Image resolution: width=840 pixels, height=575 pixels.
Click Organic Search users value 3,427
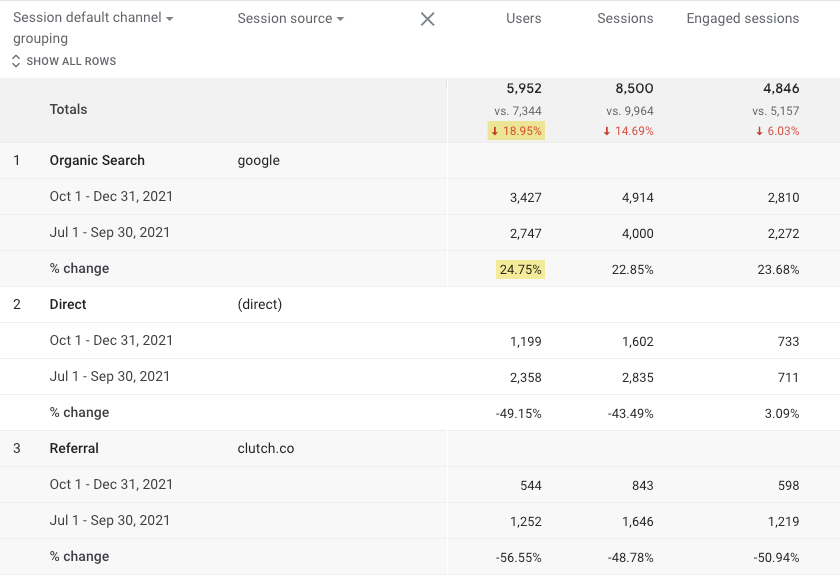[525, 197]
